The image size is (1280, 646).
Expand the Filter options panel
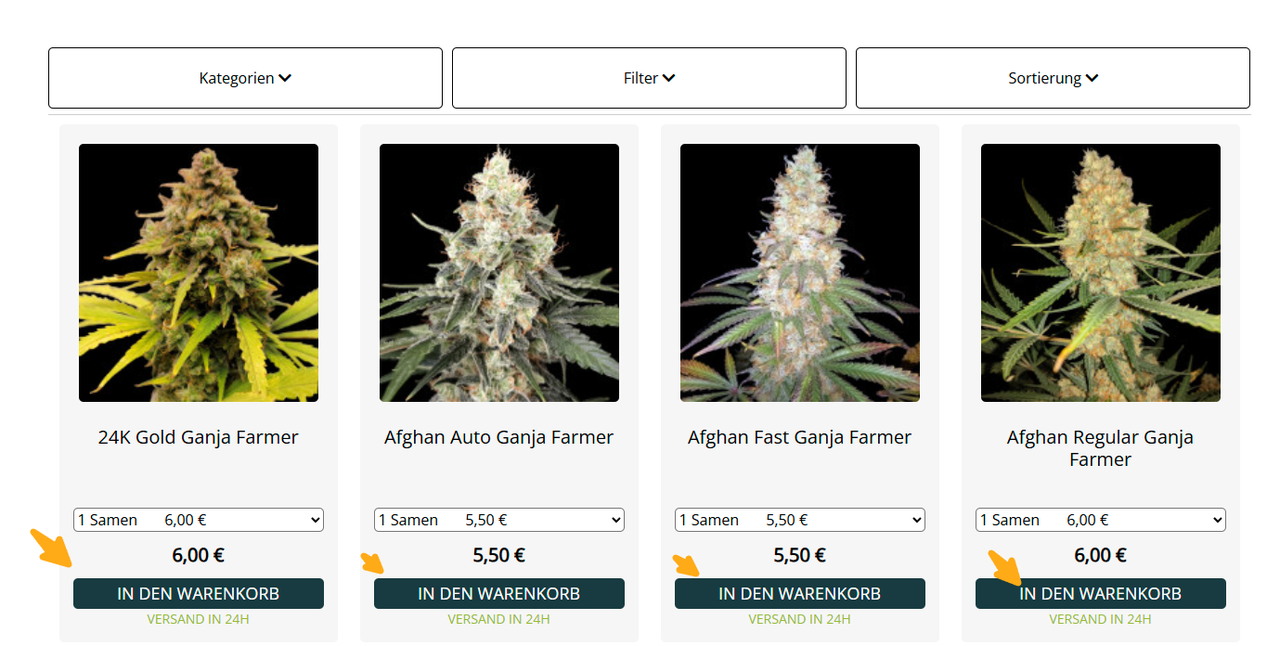649,78
